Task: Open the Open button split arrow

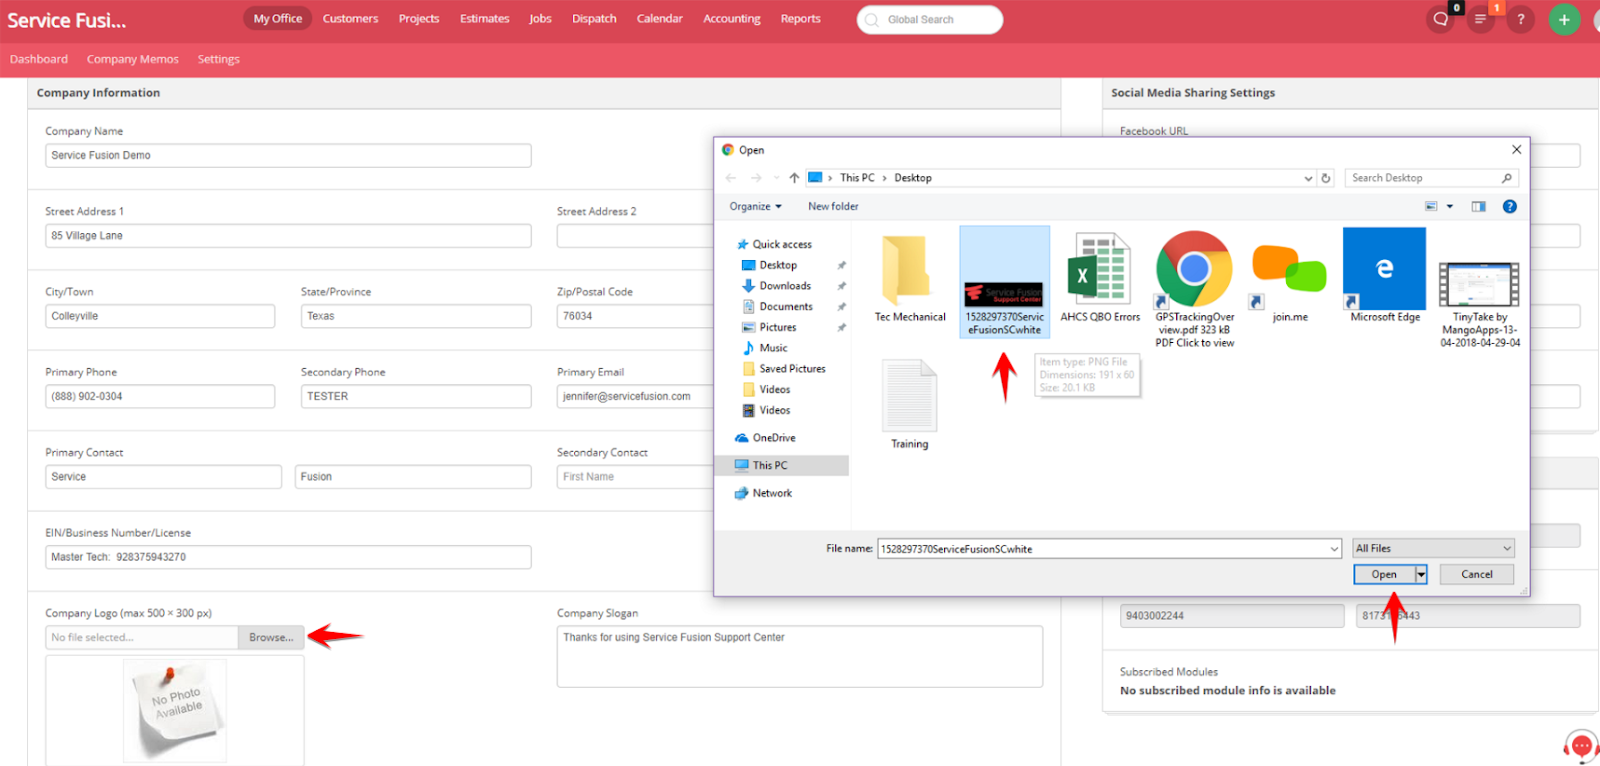Action: (x=1421, y=574)
